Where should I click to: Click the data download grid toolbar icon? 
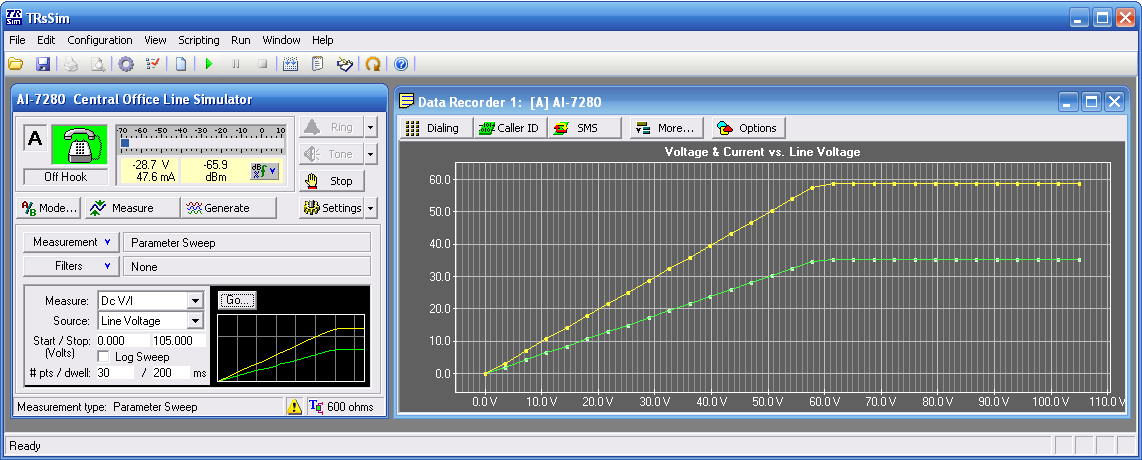291,64
